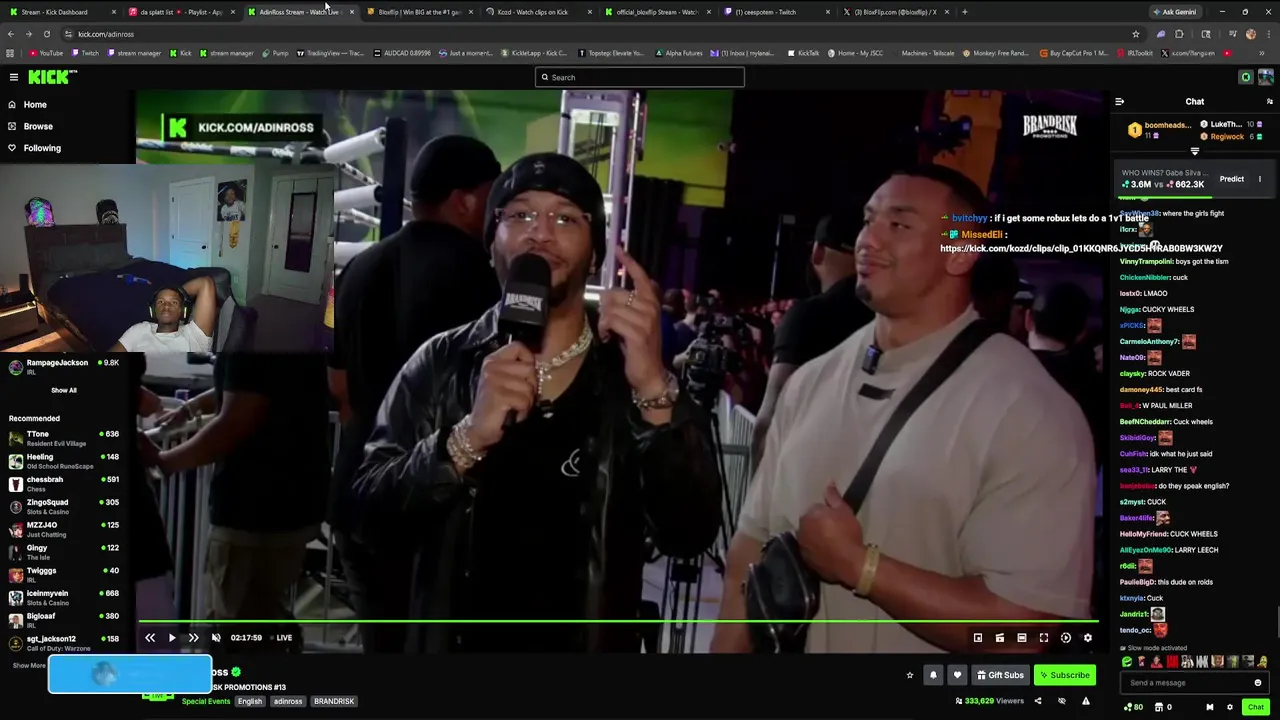The width and height of the screenshot is (1280, 720).
Task: Click the circular playback speed icon
Action: point(1066,638)
